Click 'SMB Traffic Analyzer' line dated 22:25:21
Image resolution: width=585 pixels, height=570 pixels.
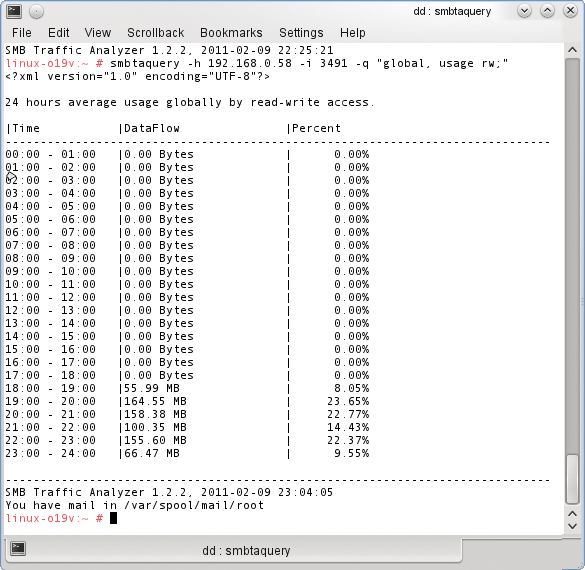169,50
